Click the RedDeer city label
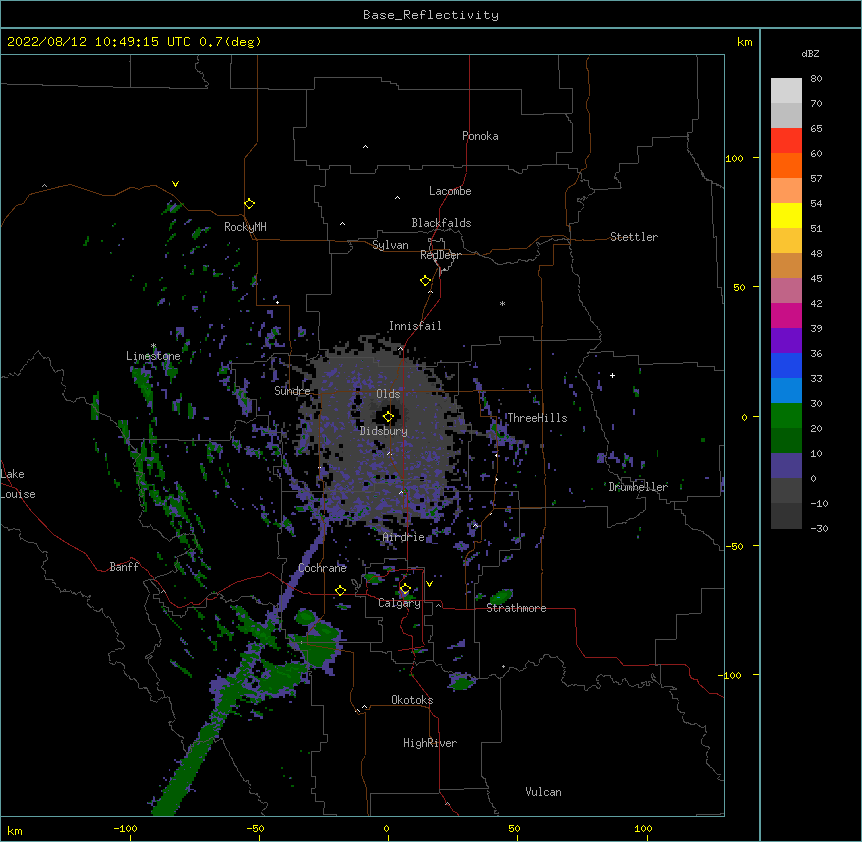The width and height of the screenshot is (862, 842). click(x=440, y=255)
